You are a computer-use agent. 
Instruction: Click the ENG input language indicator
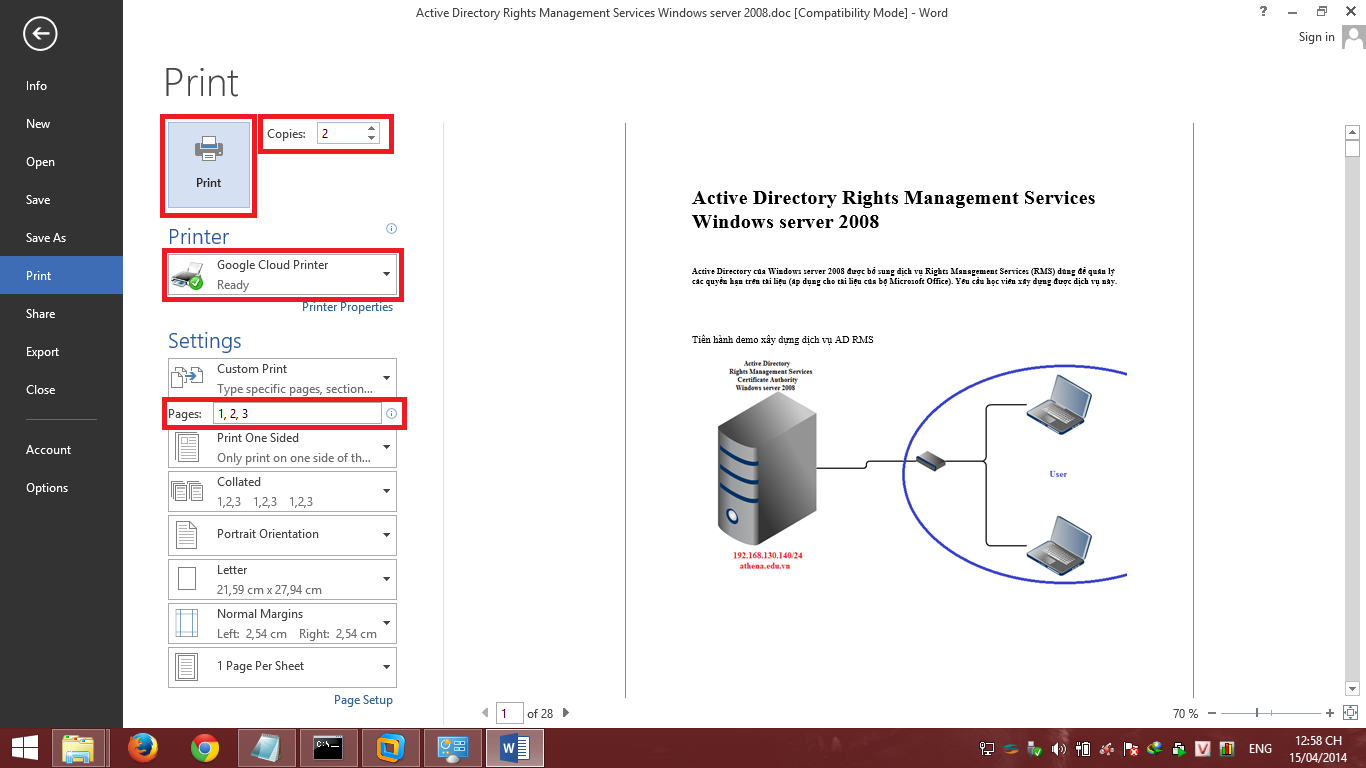(x=1260, y=749)
